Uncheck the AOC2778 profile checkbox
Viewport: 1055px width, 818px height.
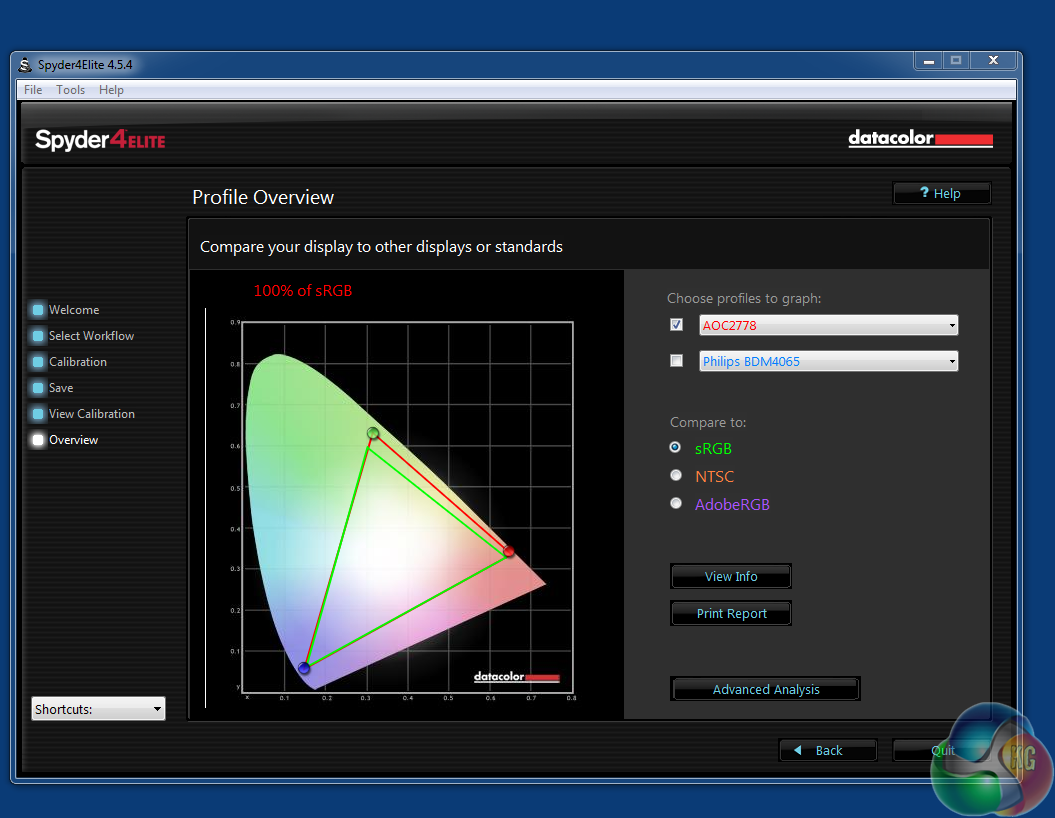[677, 325]
